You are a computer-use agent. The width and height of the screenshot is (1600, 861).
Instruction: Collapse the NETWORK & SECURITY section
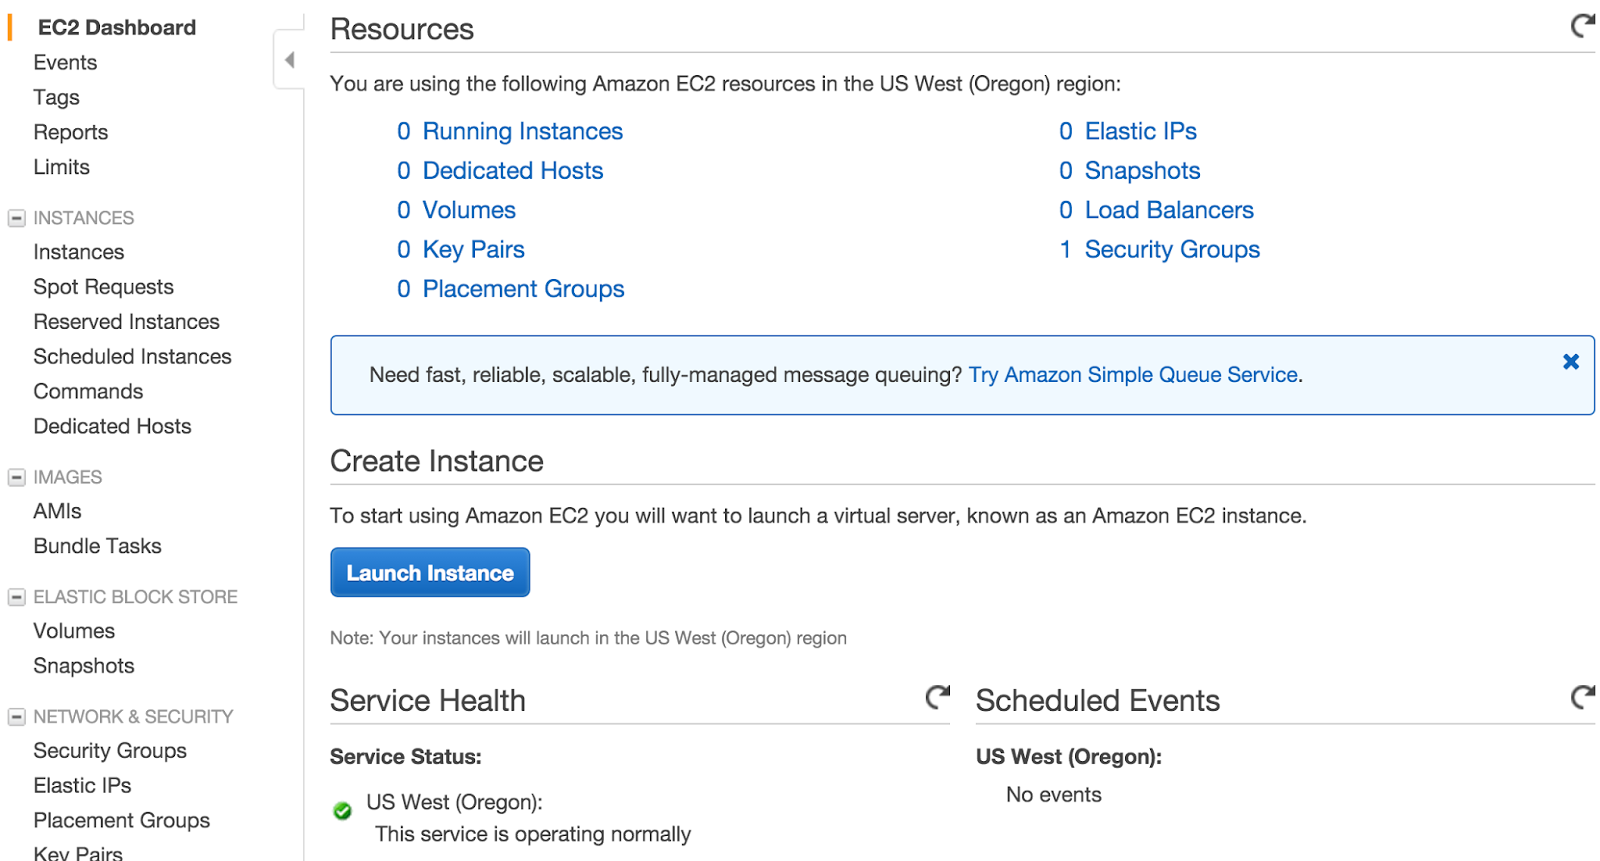(16, 717)
